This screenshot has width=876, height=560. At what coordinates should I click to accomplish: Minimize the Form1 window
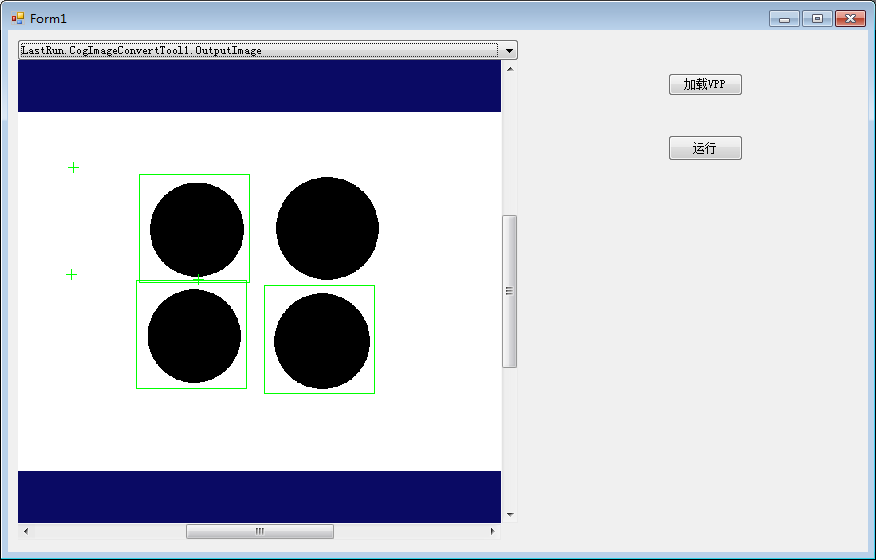coord(784,19)
